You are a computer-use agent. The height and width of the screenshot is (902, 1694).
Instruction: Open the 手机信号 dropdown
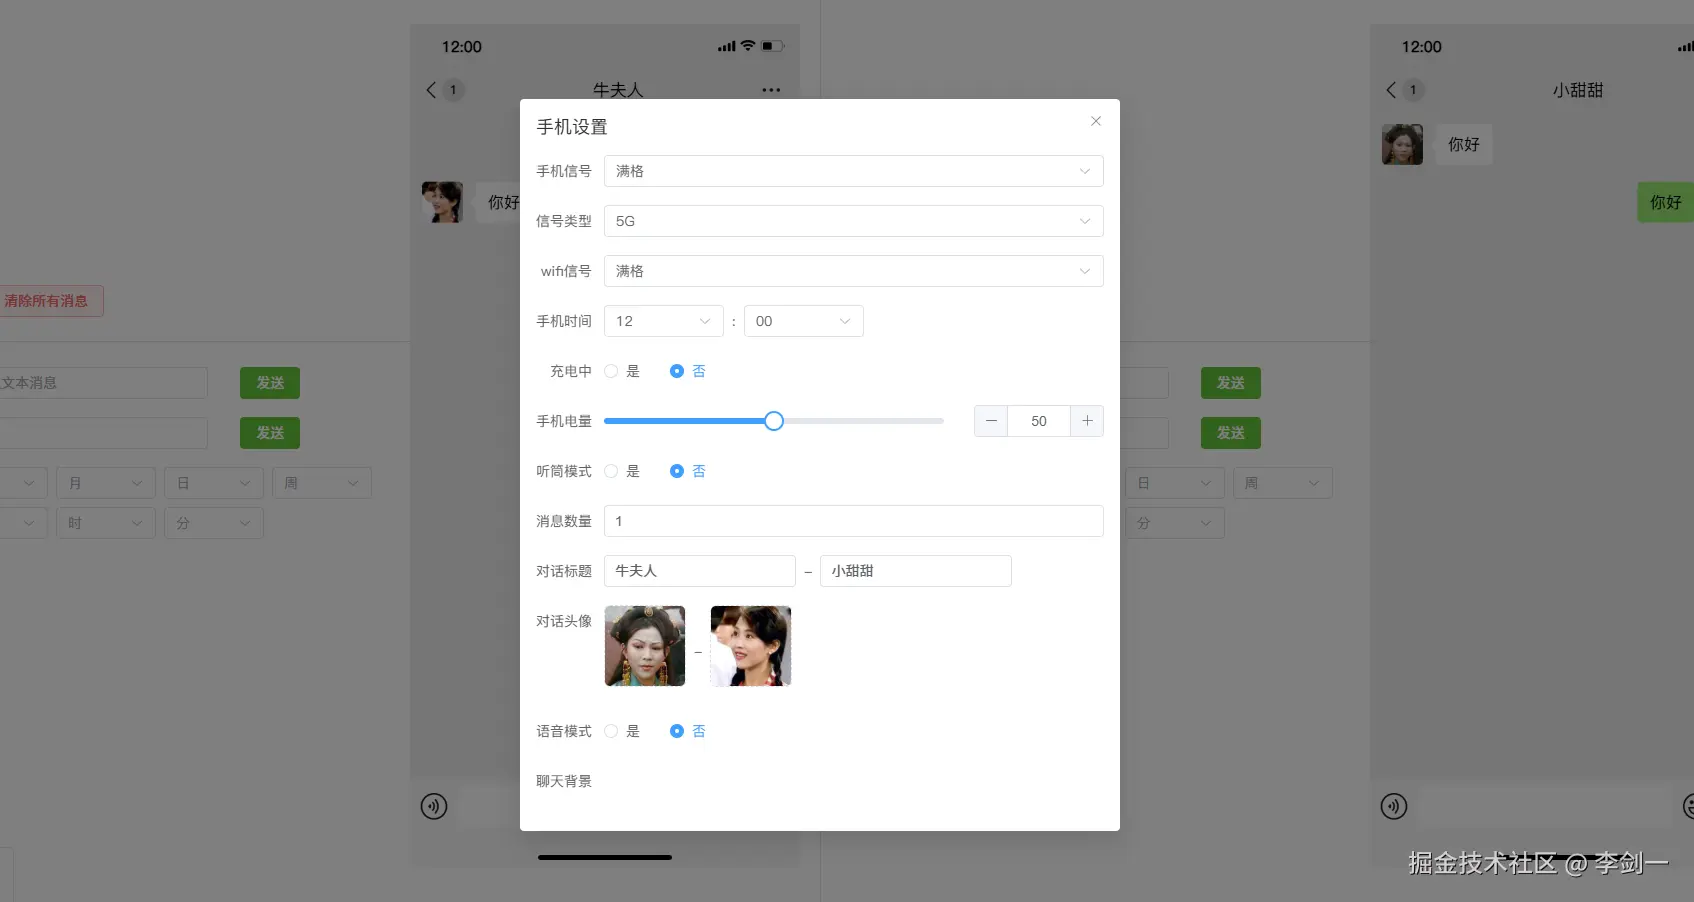(853, 171)
